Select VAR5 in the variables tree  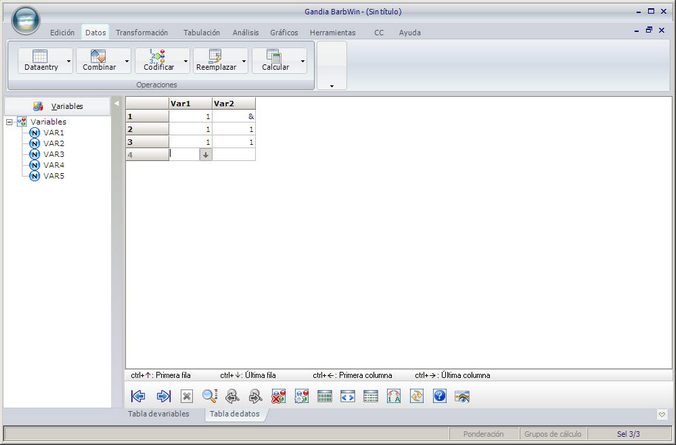click(x=53, y=176)
